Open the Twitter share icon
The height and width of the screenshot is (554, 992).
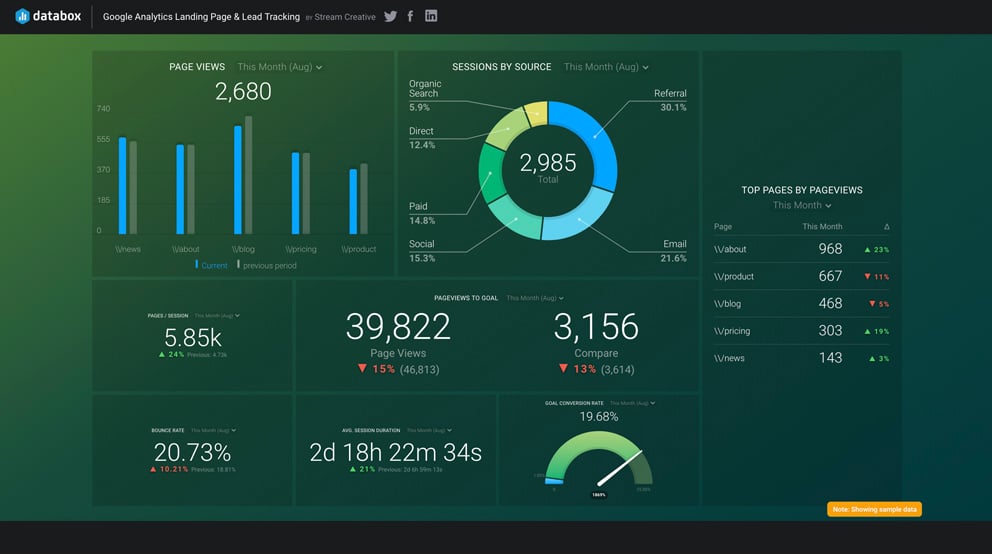coord(390,16)
